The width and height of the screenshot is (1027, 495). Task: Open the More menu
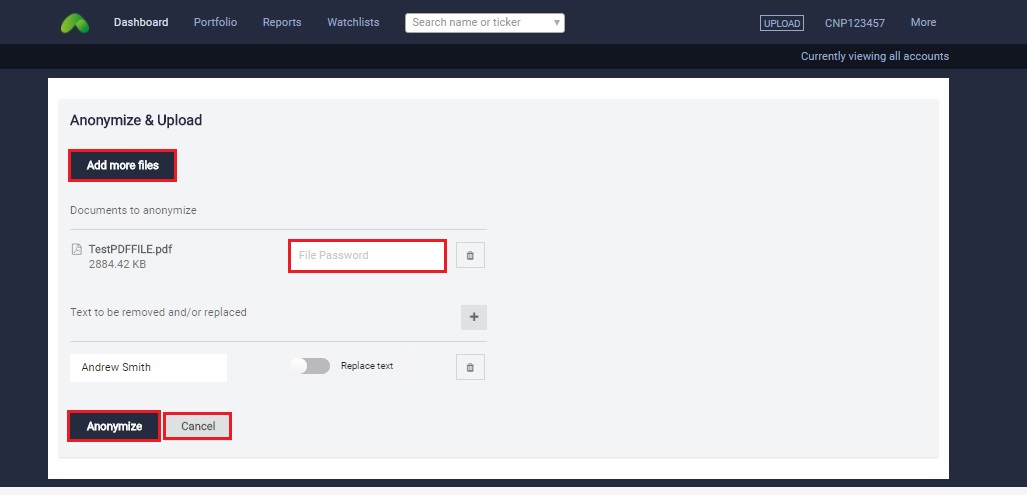(923, 22)
